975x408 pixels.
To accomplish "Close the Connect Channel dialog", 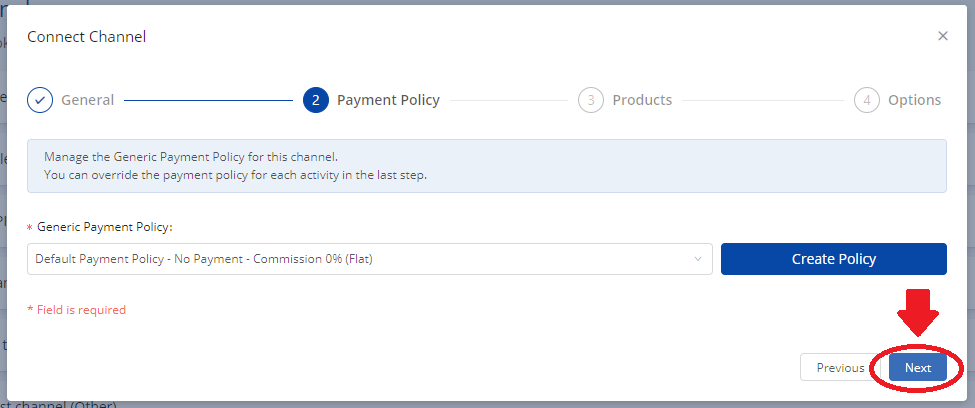I will (x=942, y=36).
